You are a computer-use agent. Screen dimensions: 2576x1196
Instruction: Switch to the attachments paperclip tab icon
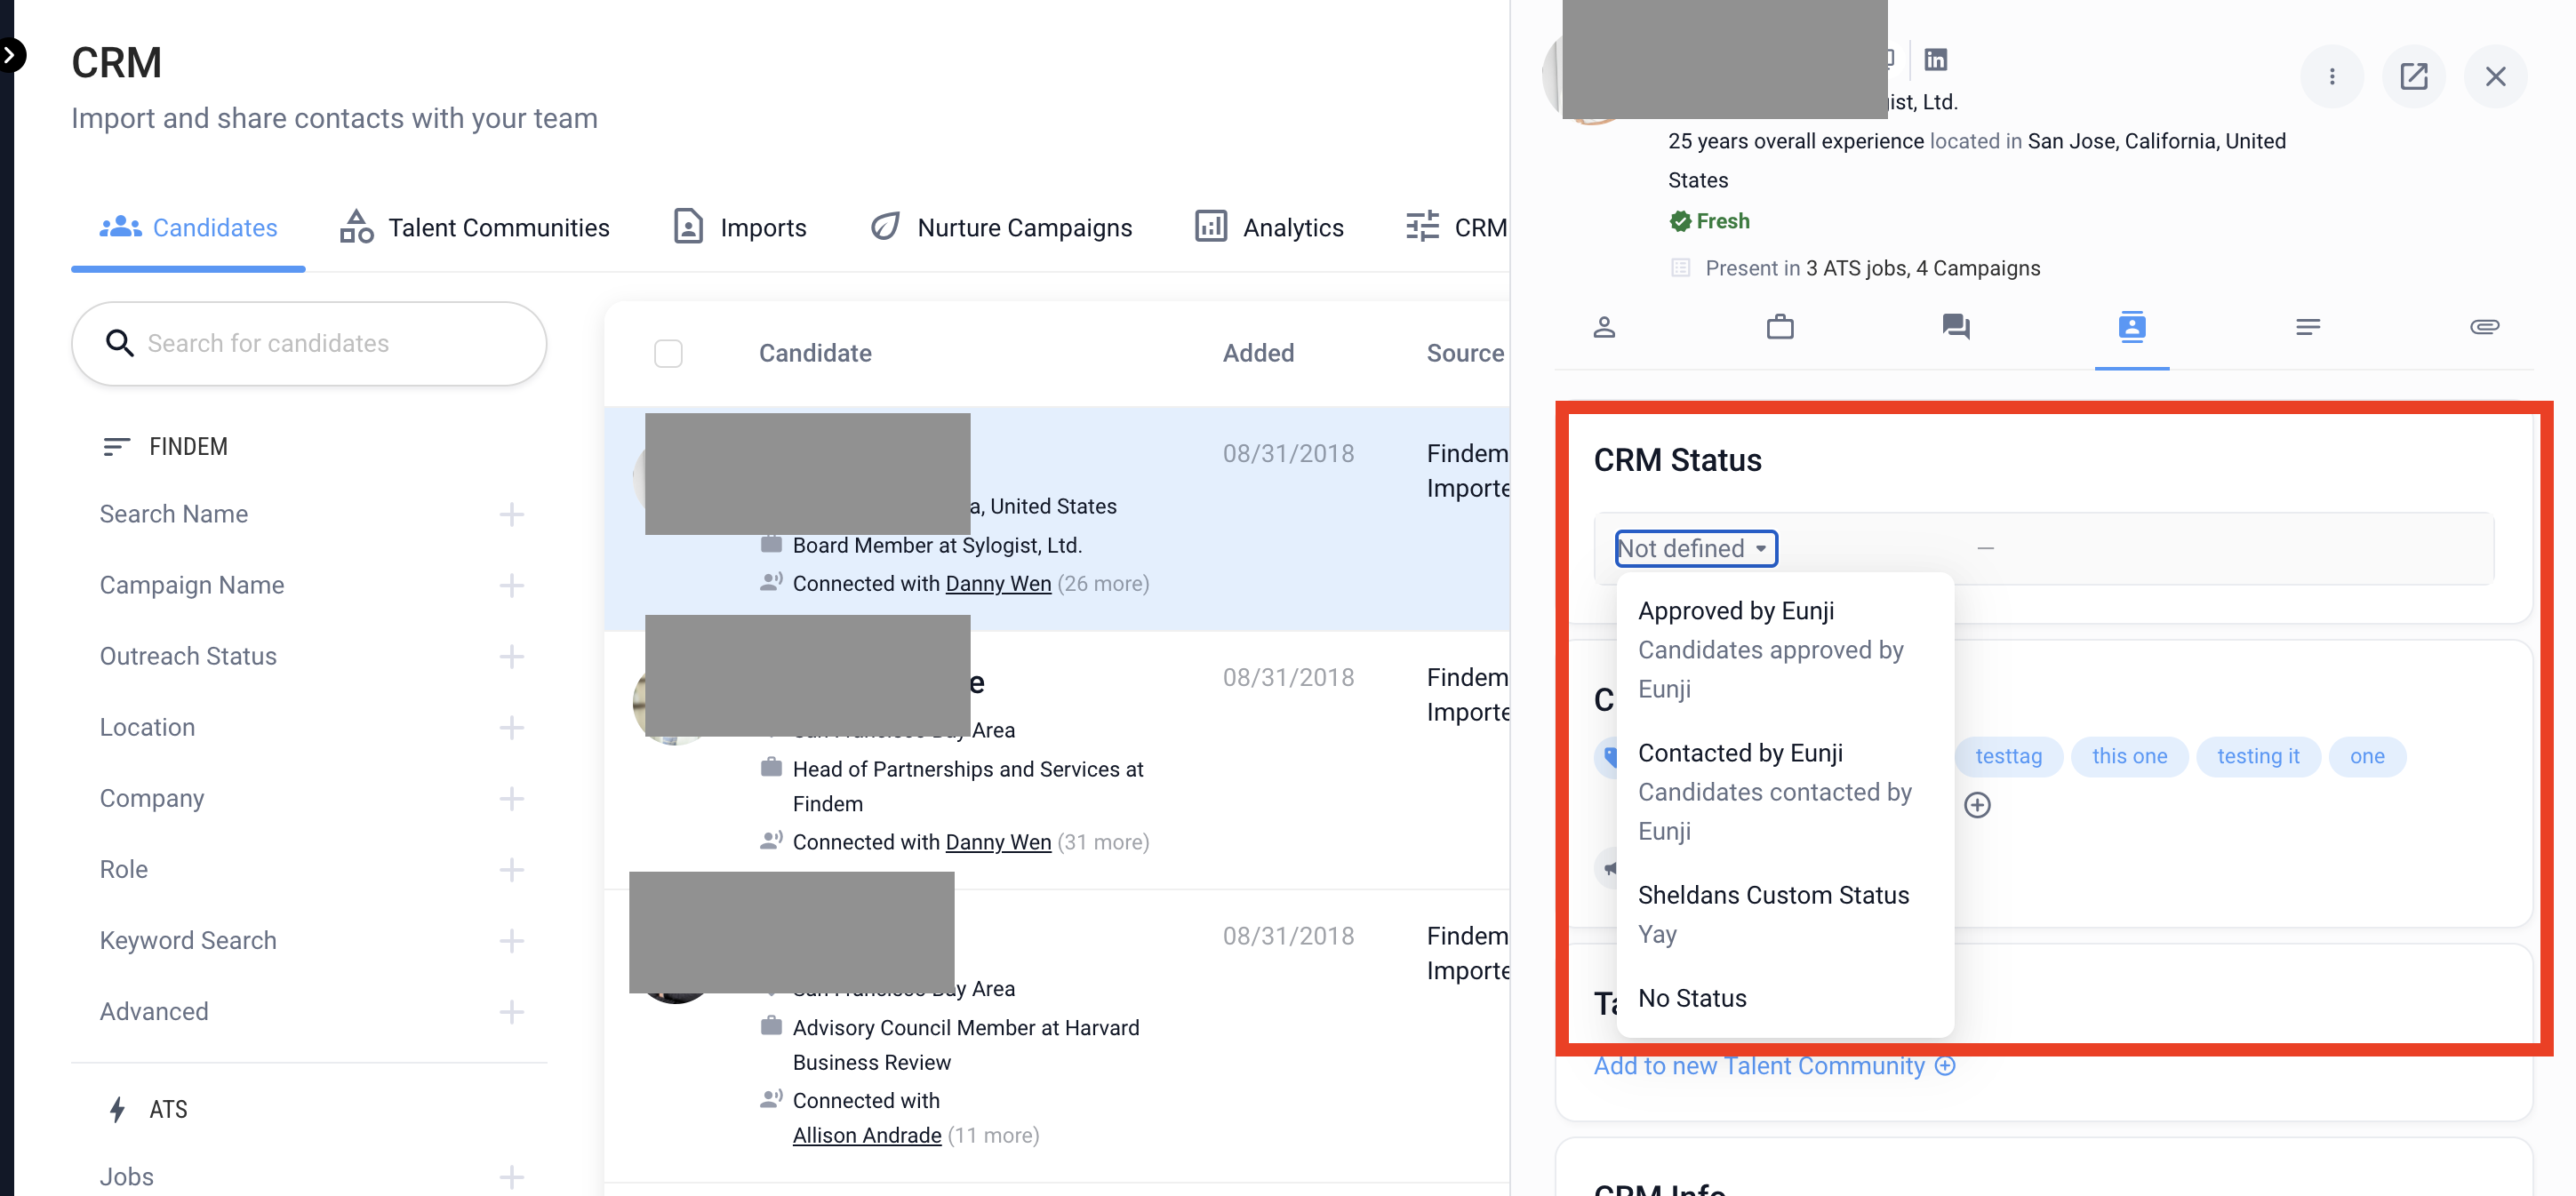pos(2485,327)
